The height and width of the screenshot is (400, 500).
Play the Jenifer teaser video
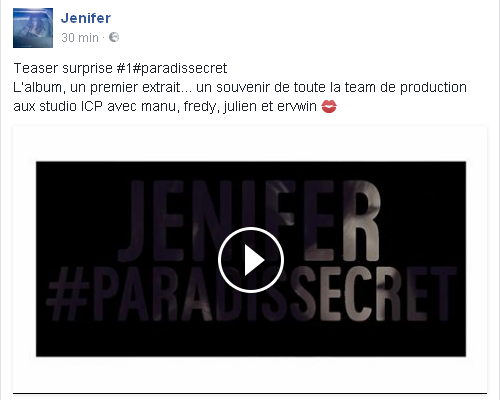[251, 260]
